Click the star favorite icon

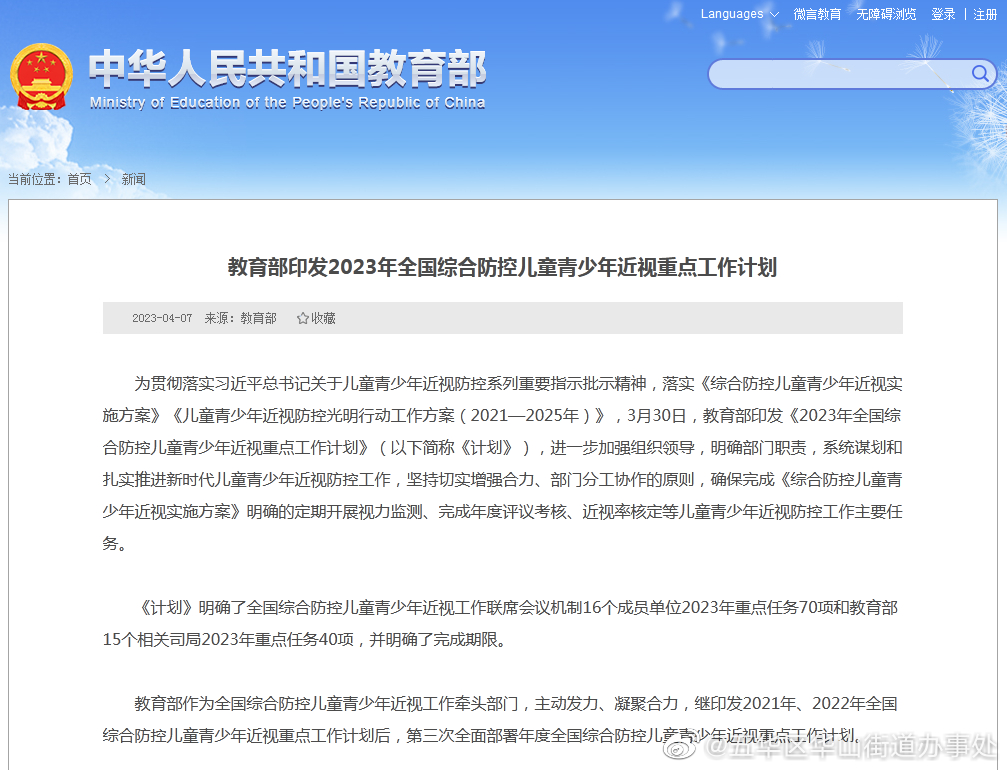[303, 319]
